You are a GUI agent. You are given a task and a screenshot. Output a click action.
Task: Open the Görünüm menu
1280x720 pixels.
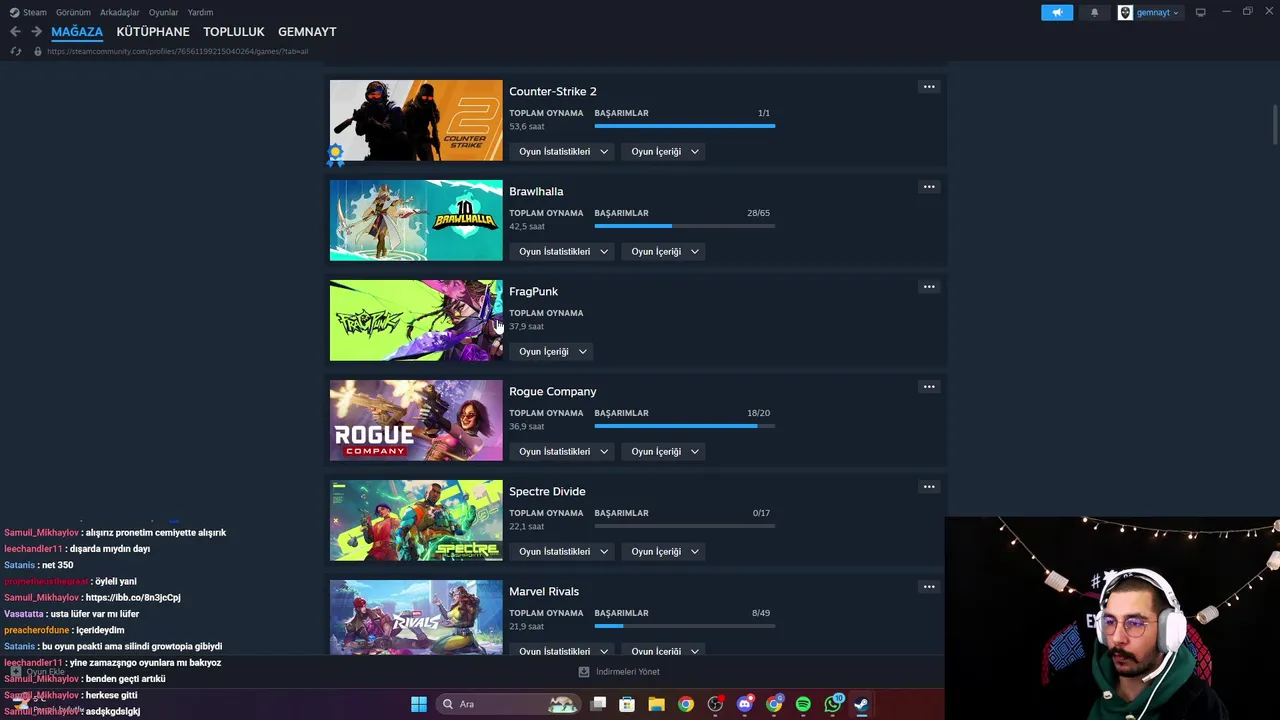coord(73,12)
